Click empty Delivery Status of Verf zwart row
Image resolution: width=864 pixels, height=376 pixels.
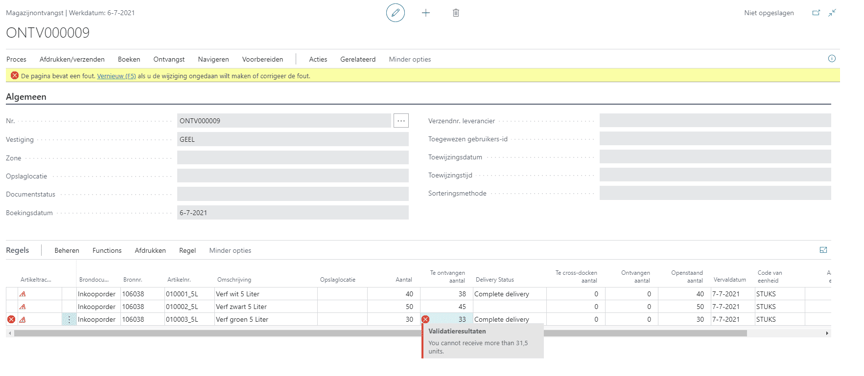tap(509, 307)
